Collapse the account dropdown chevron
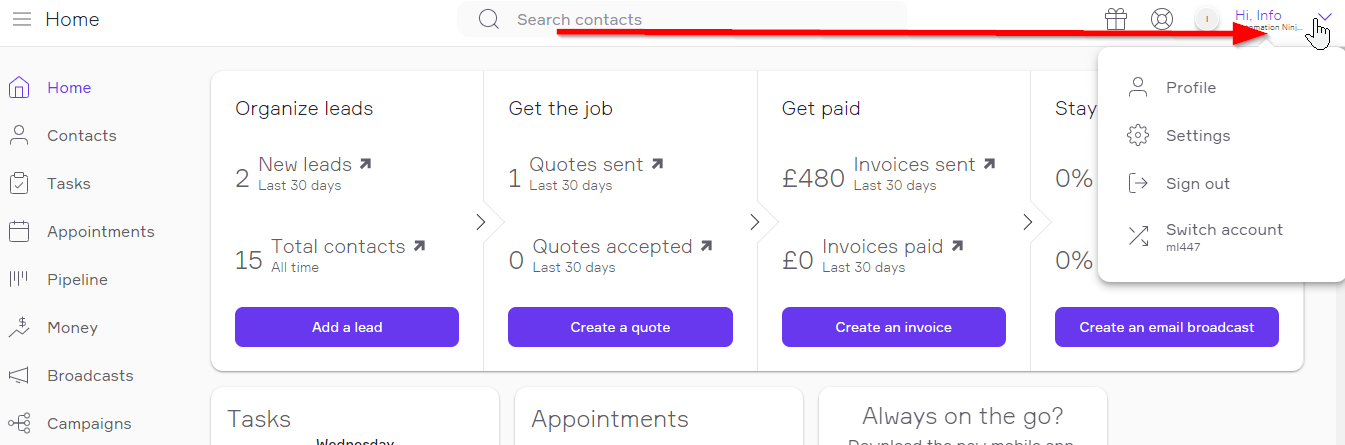1345x445 pixels. (1324, 17)
